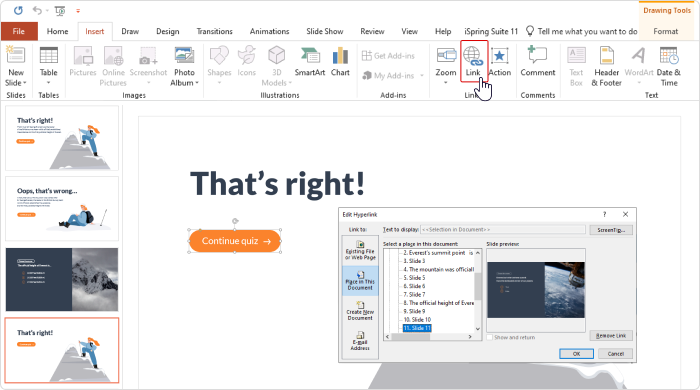
Task: Click OK in Edit Hyperlink dialog
Action: (576, 353)
